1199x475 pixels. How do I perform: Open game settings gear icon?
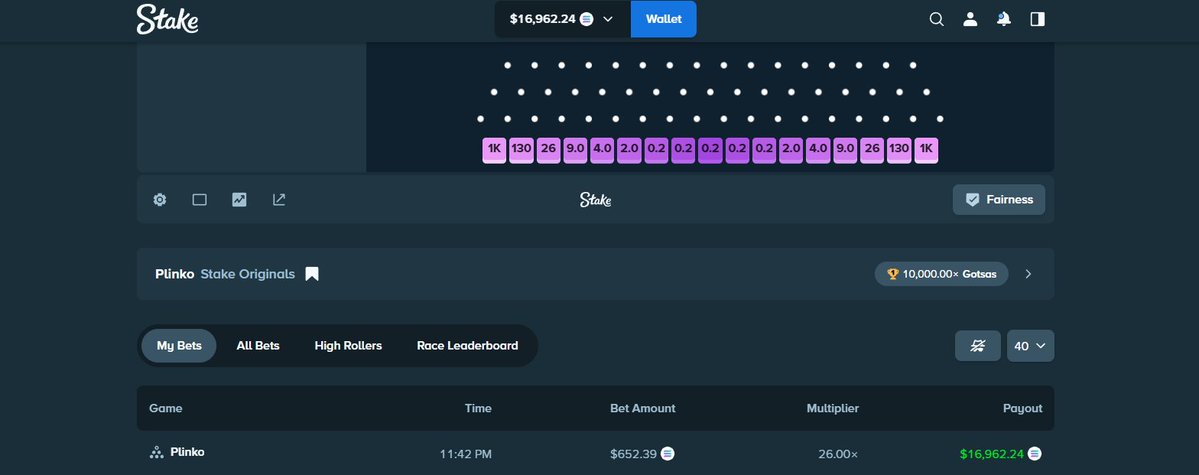click(x=159, y=200)
